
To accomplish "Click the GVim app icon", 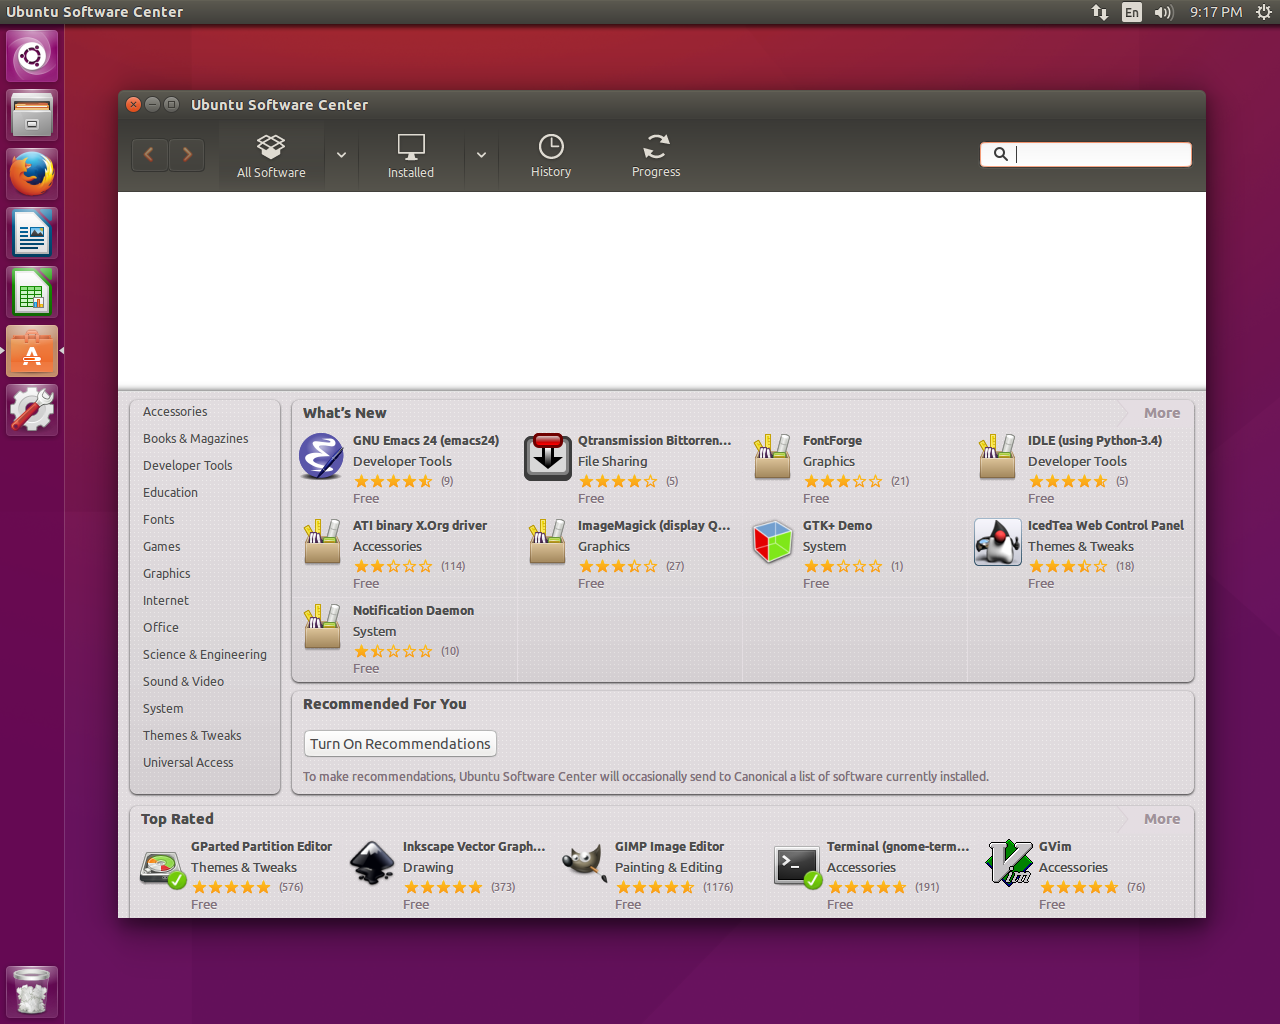I will pyautogui.click(x=1009, y=863).
